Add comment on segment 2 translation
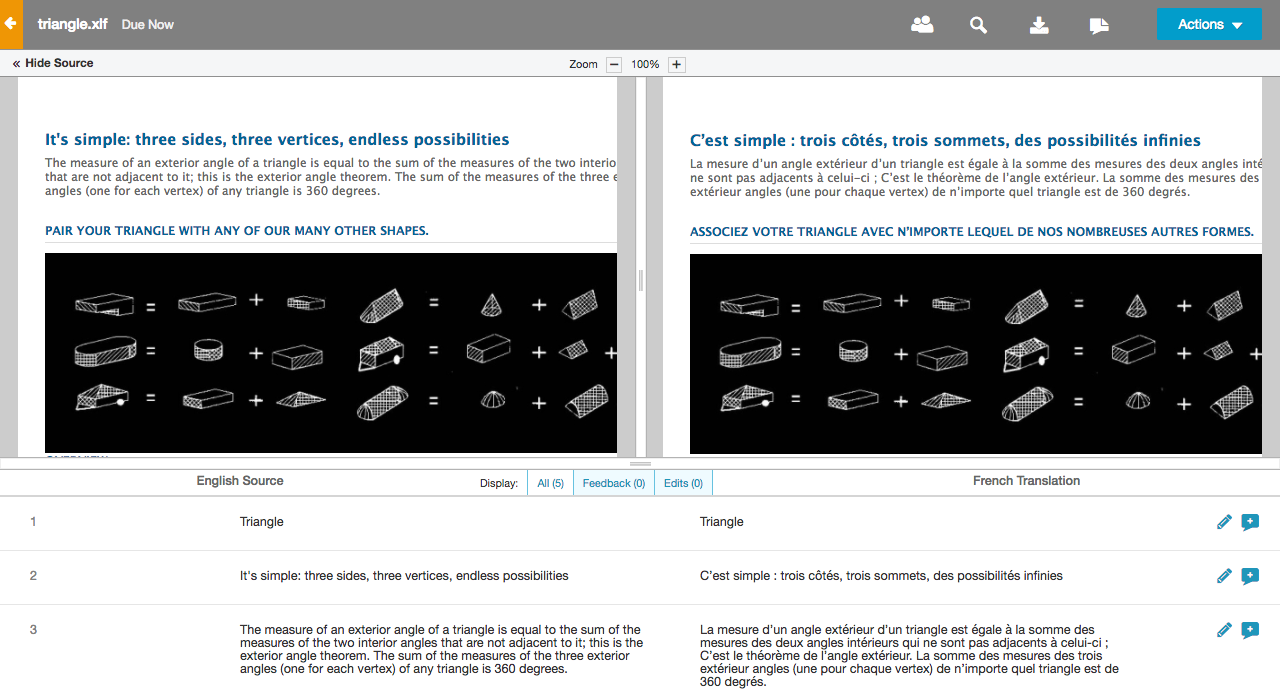1280x694 pixels. tap(1250, 576)
